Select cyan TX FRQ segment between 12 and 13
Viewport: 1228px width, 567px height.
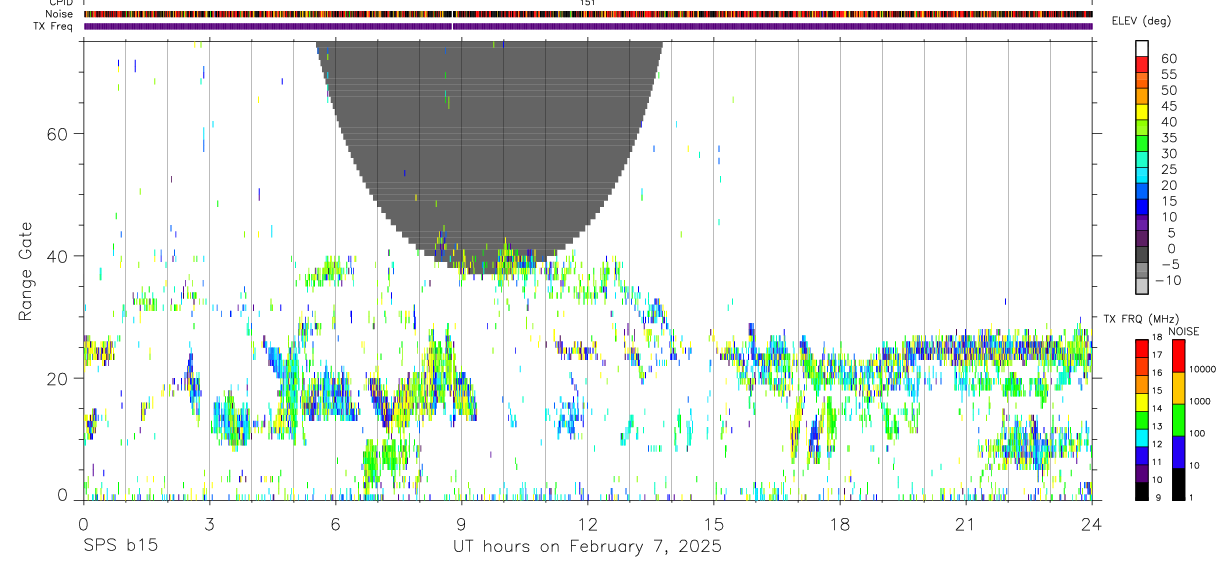point(1141,437)
